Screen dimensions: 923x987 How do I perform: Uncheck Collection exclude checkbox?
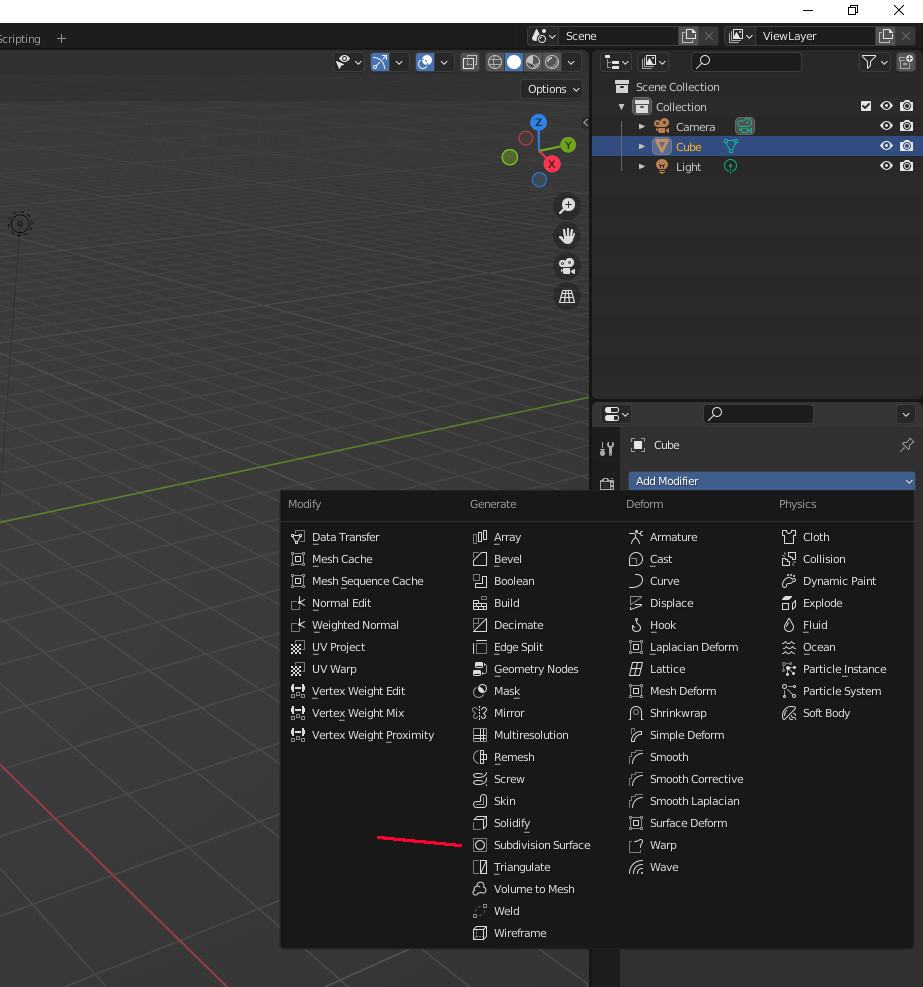pyautogui.click(x=866, y=106)
